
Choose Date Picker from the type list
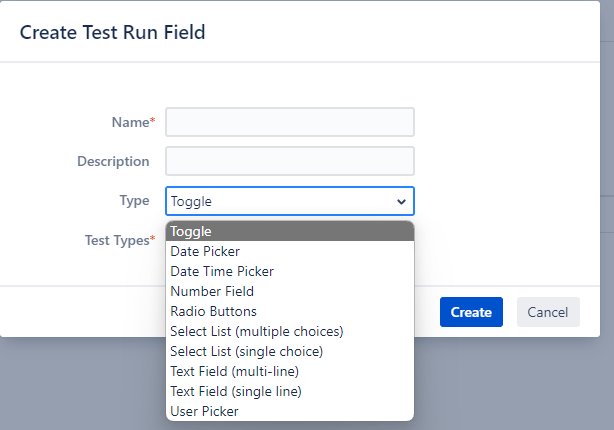click(205, 251)
